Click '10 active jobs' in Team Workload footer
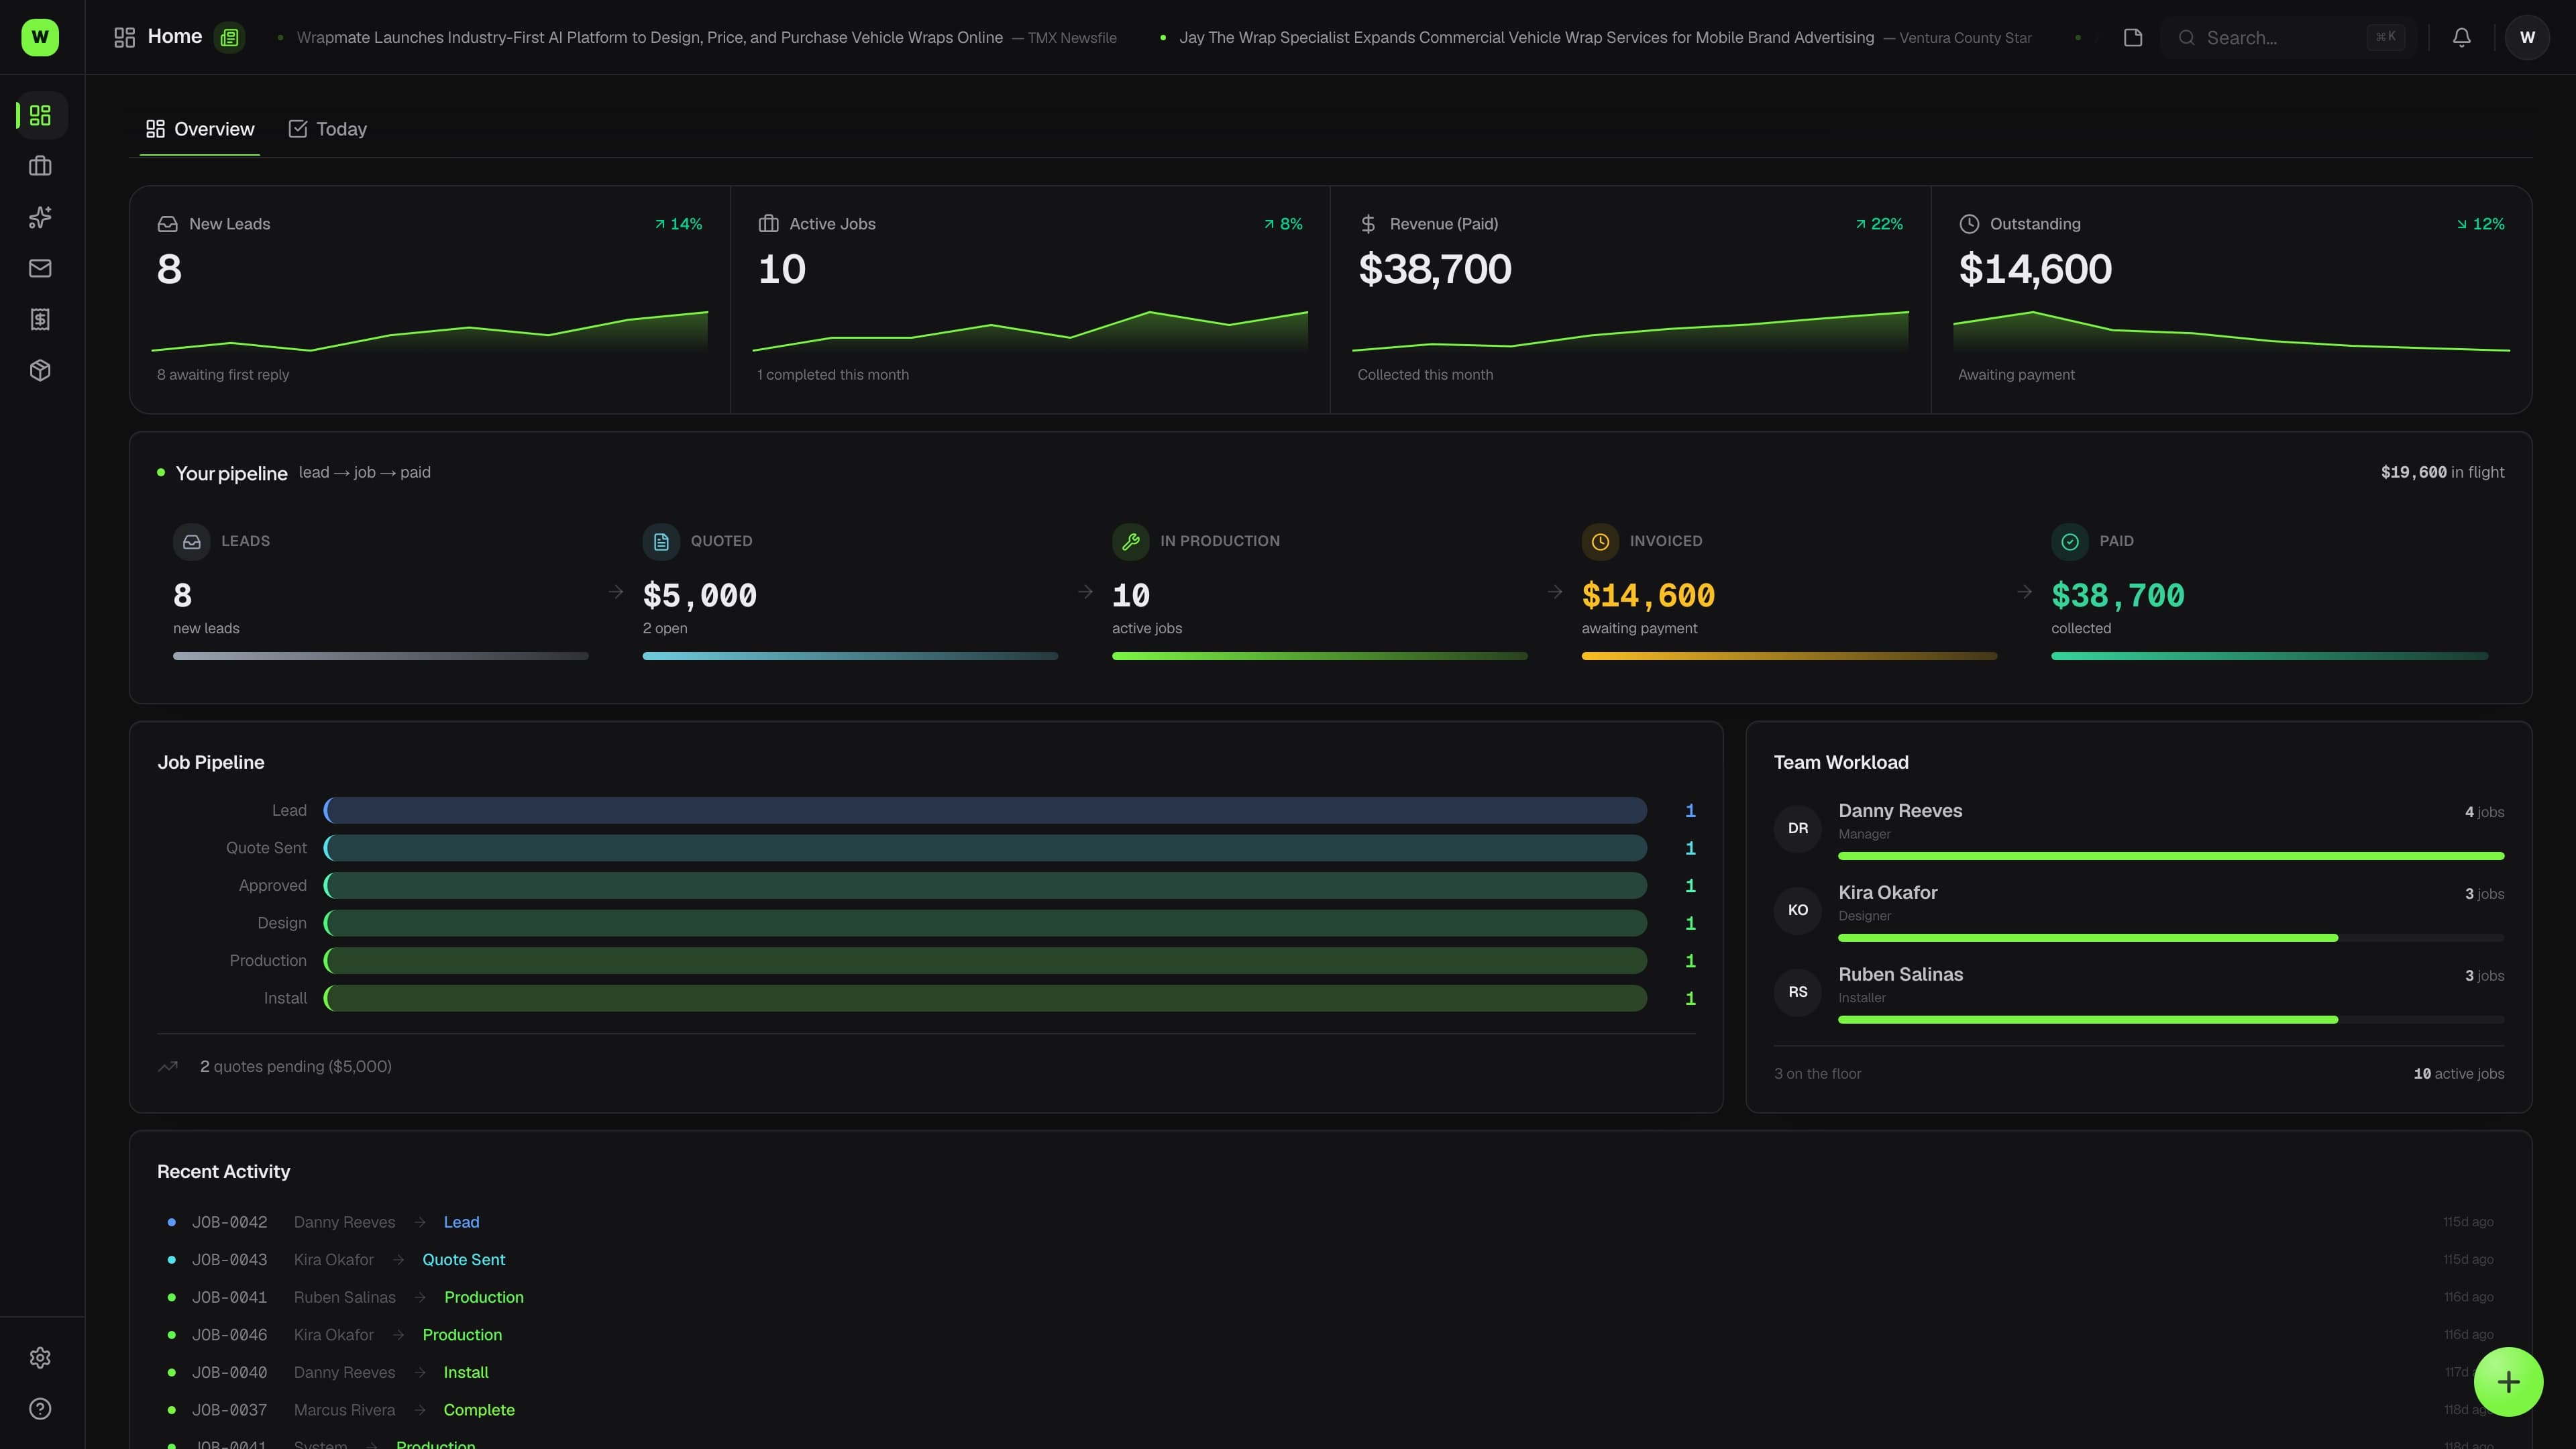This screenshot has width=2576, height=1449. (x=2459, y=1074)
